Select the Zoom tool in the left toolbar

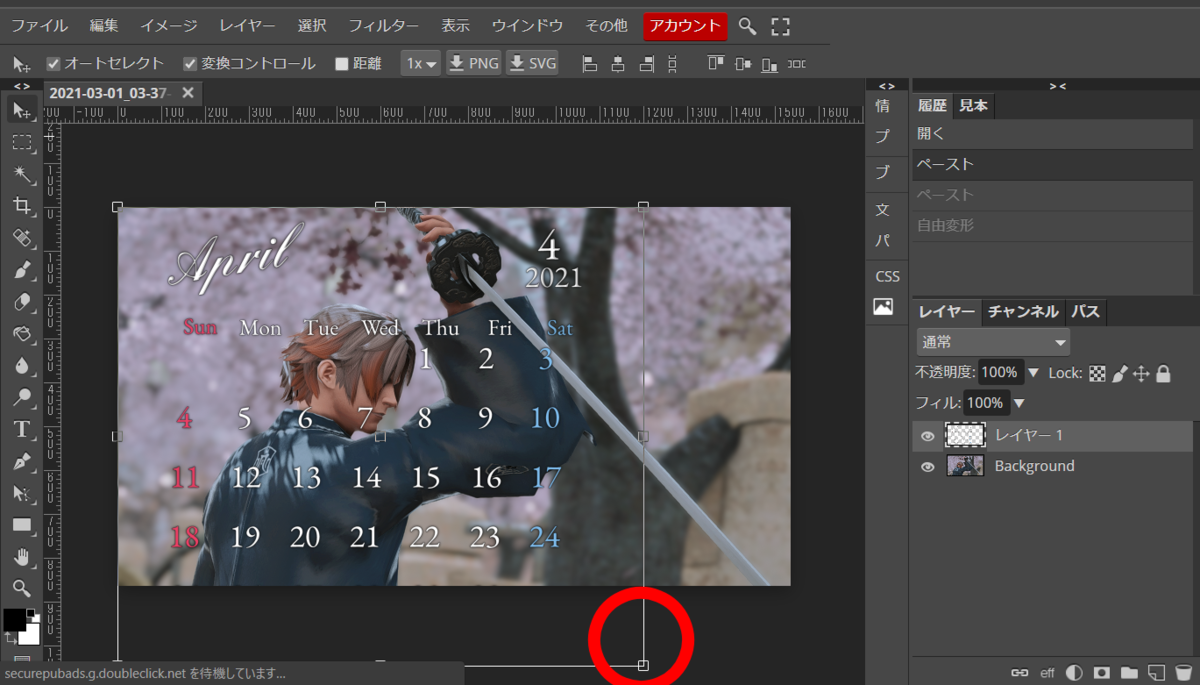(x=22, y=588)
